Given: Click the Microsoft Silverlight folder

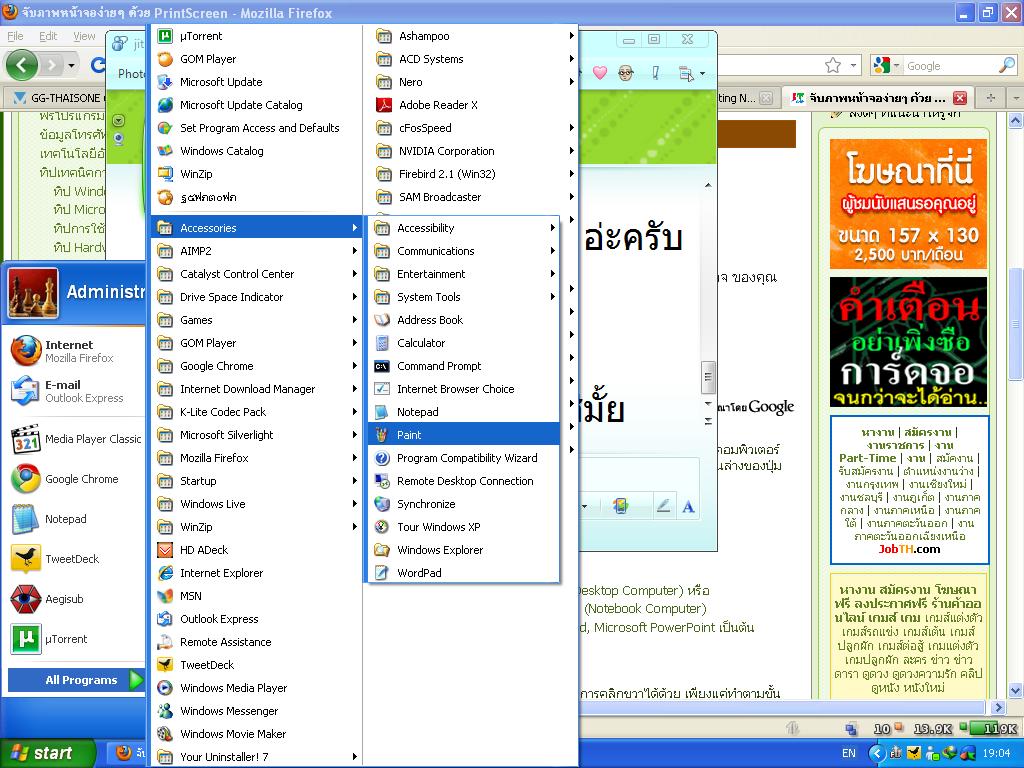Looking at the screenshot, I should click(257, 435).
